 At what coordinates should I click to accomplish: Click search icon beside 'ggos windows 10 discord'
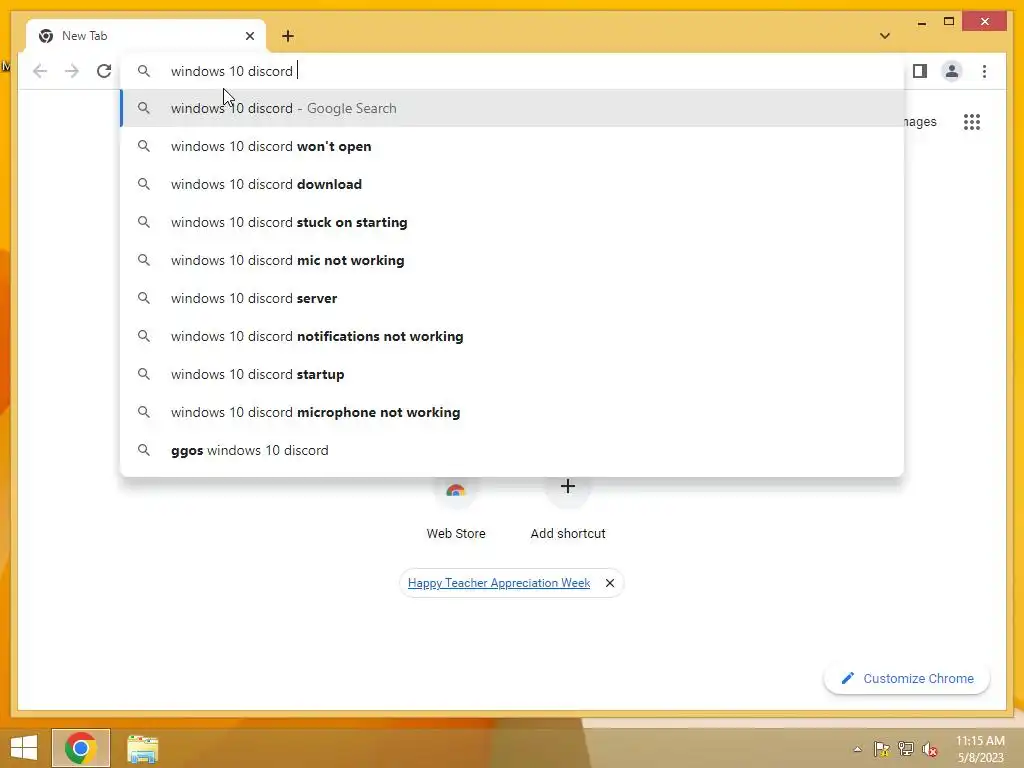[144, 450]
